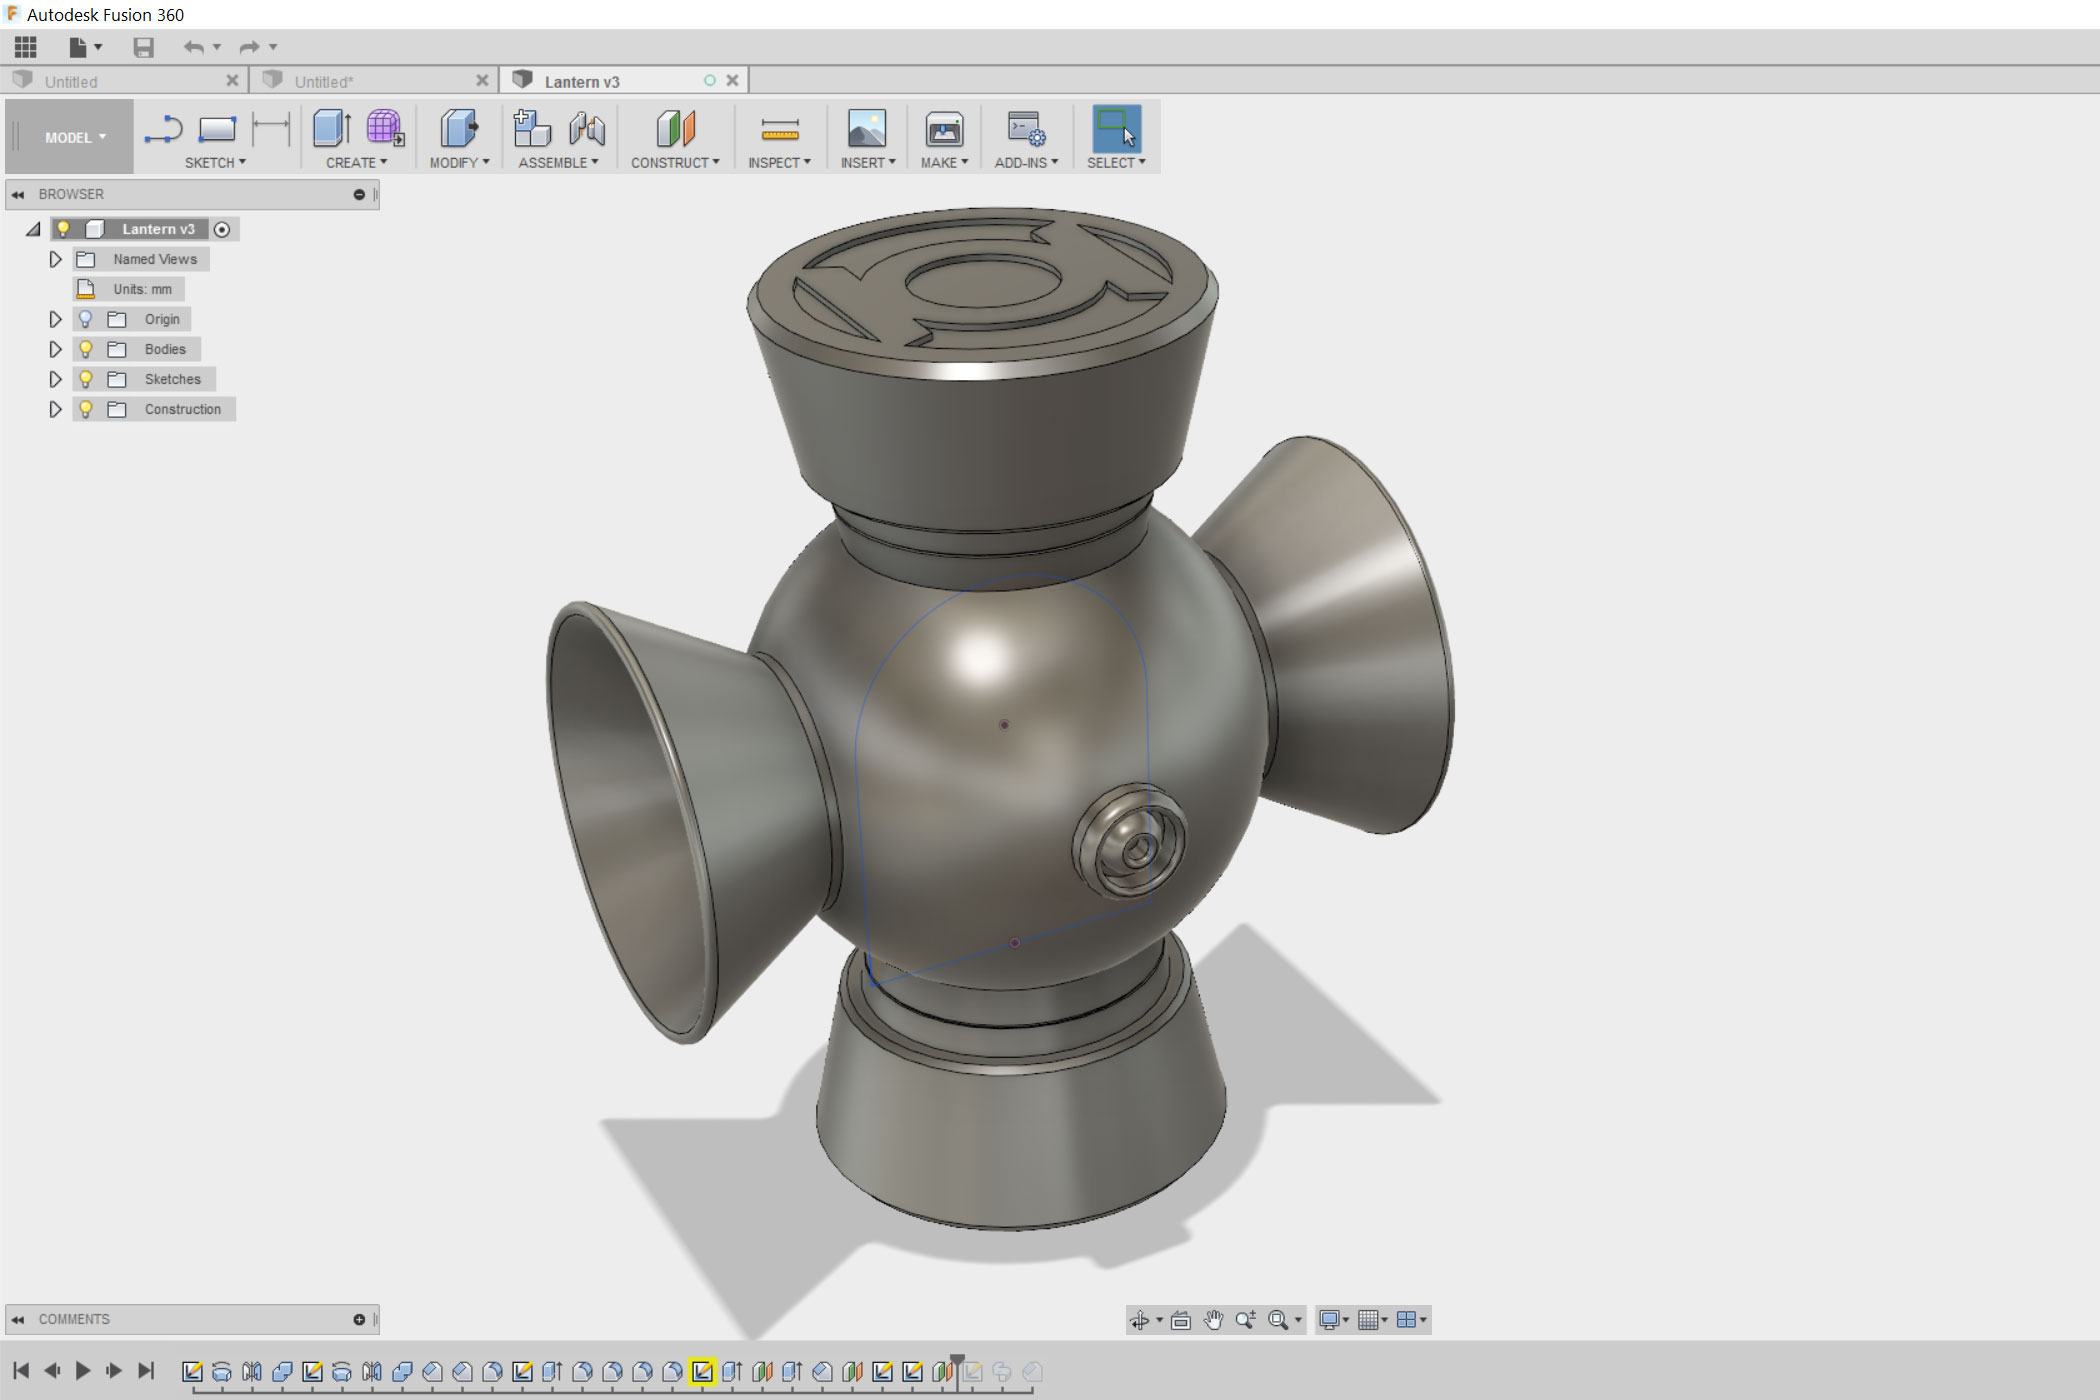The height and width of the screenshot is (1400, 2100).
Task: Click the 3D Print Make icon
Action: point(943,129)
